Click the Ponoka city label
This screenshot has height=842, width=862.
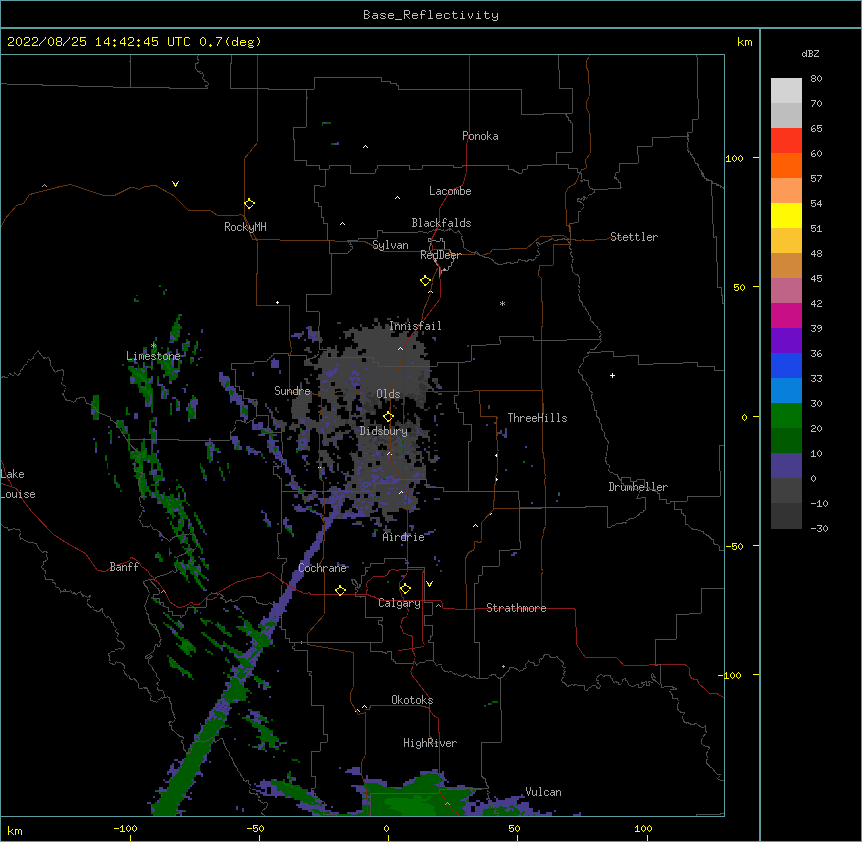click(x=480, y=136)
